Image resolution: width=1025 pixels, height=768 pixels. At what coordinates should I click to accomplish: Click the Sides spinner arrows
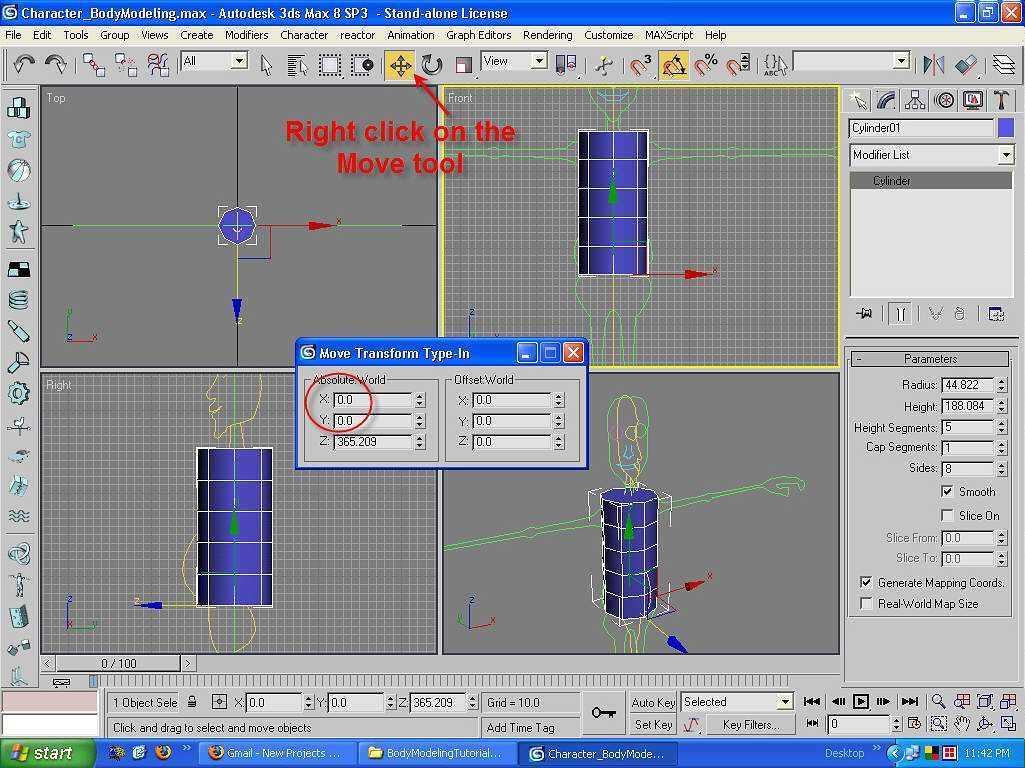[1001, 468]
